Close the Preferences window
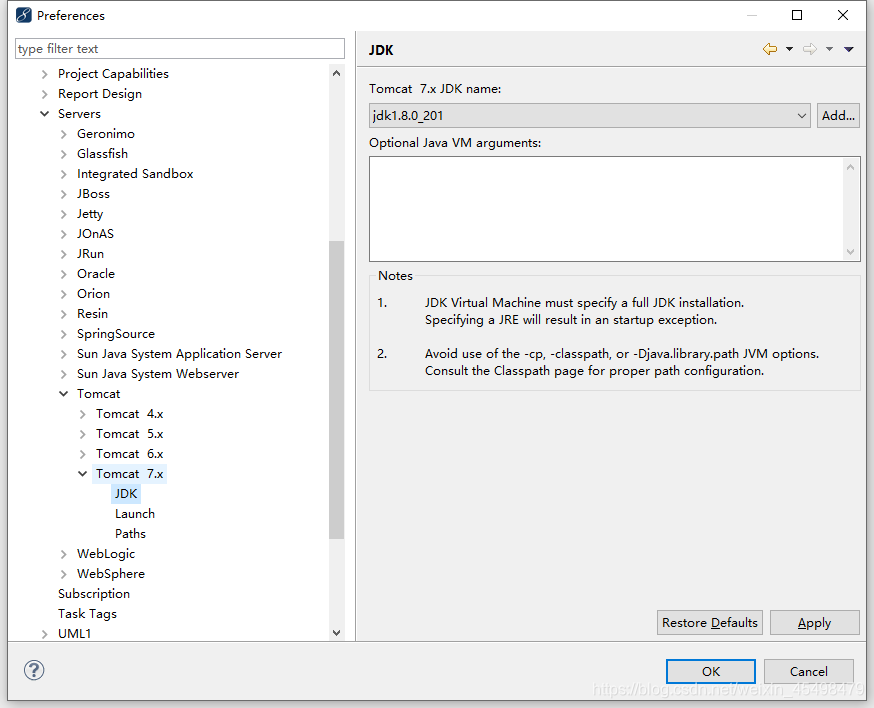Viewport: 874px width, 708px height. tap(843, 15)
